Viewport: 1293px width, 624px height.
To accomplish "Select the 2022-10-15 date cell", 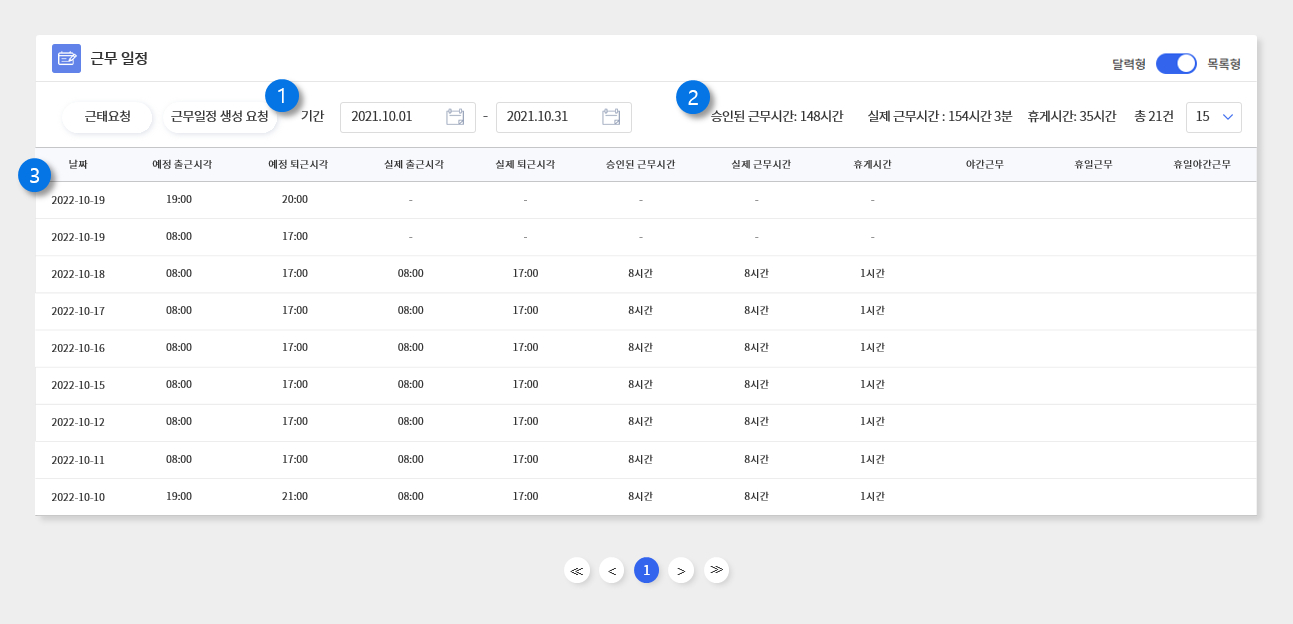I will [x=78, y=385].
